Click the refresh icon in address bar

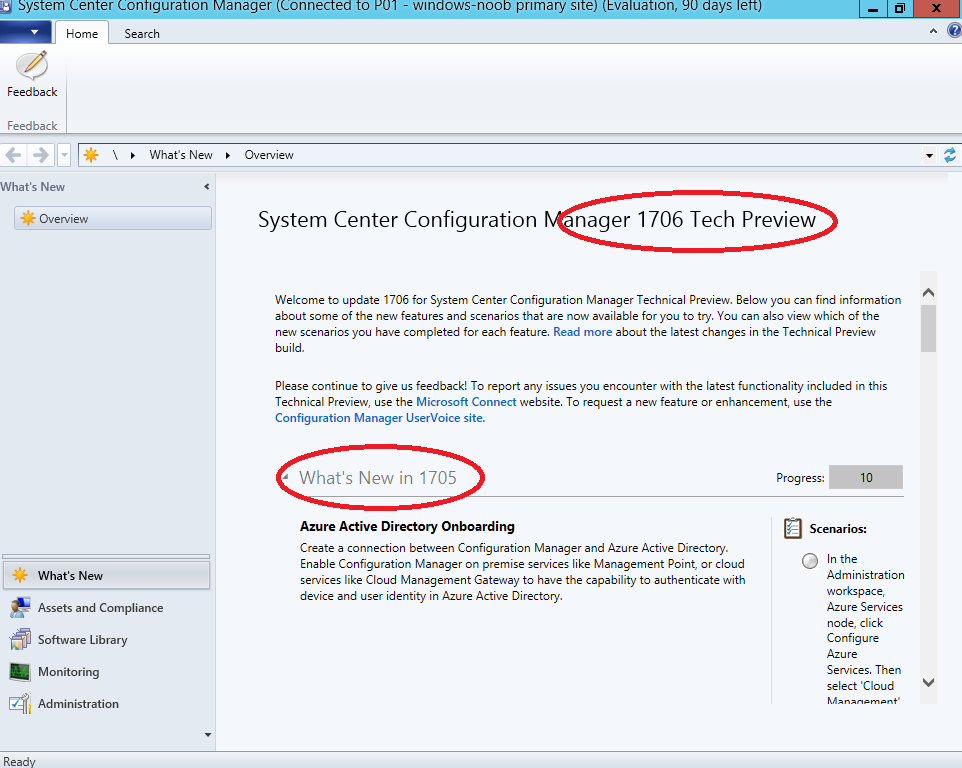pos(950,155)
